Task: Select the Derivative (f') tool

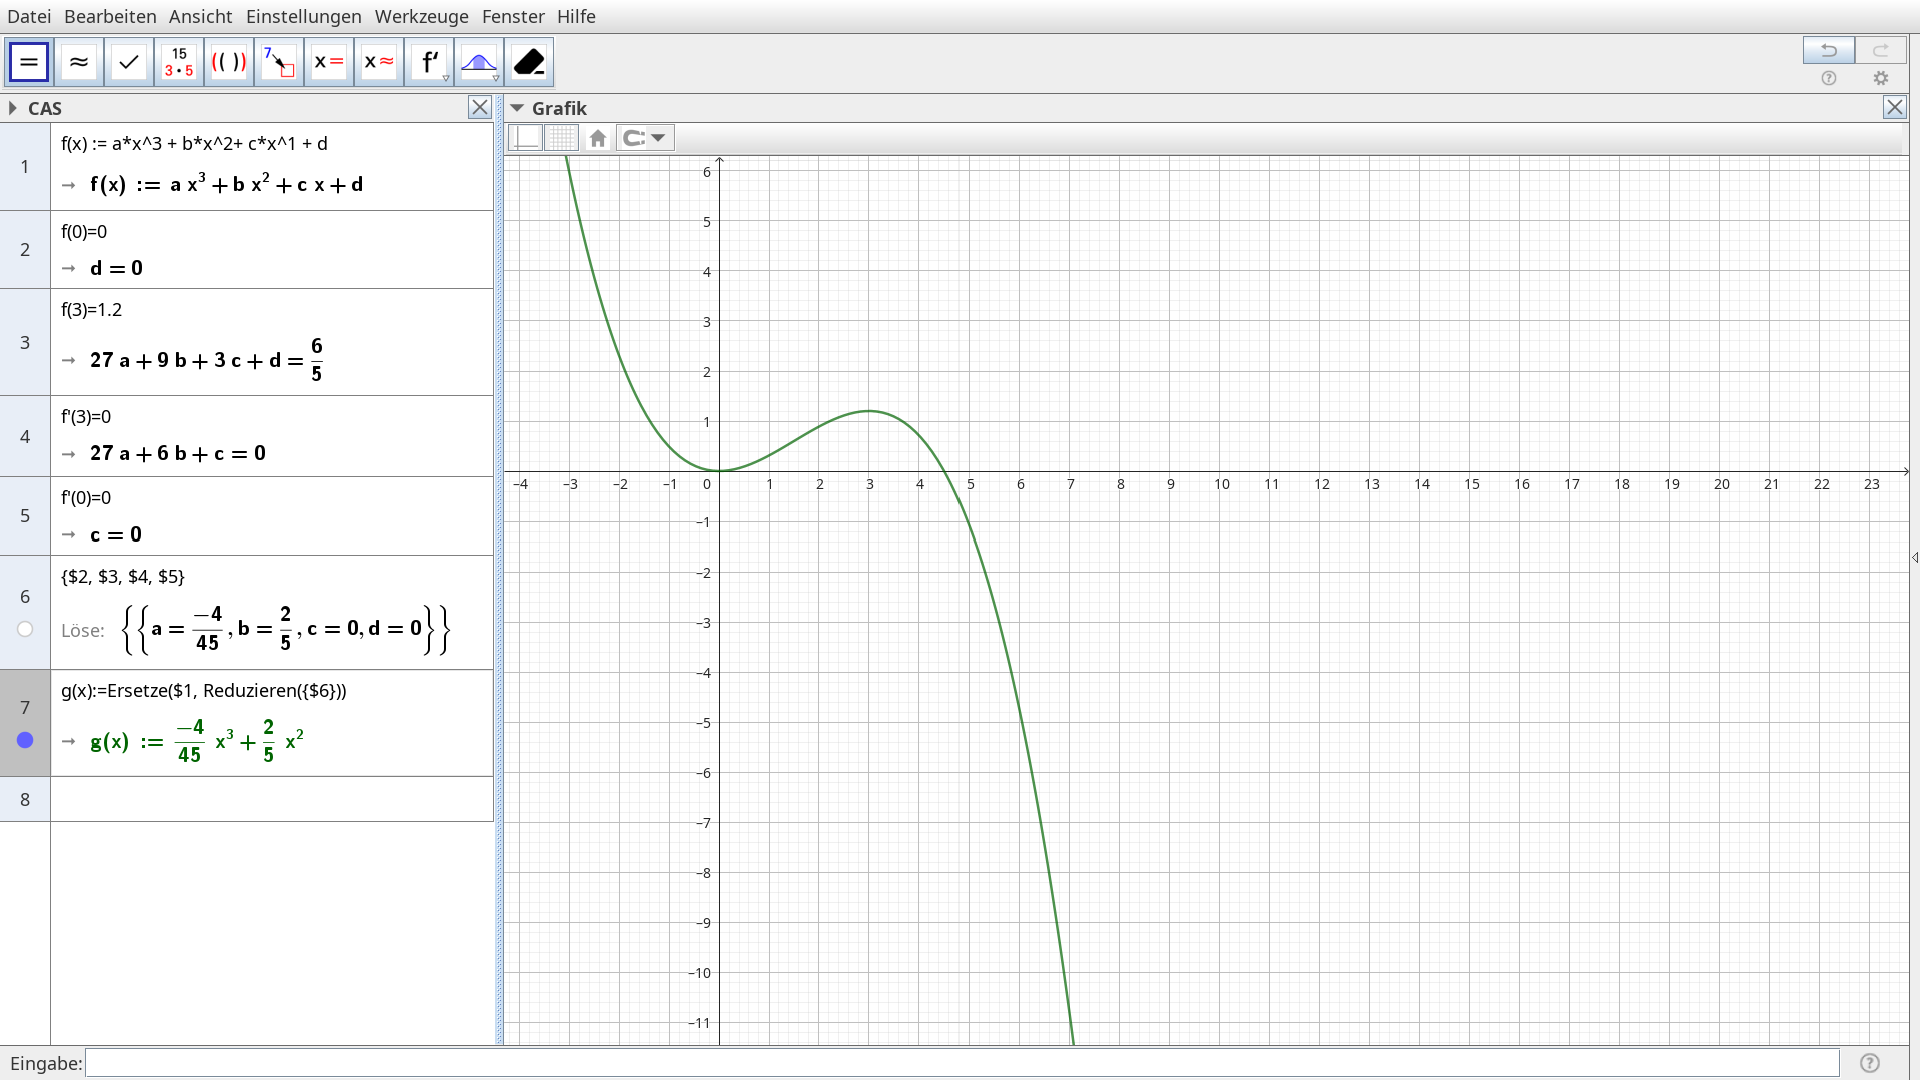Action: point(429,62)
